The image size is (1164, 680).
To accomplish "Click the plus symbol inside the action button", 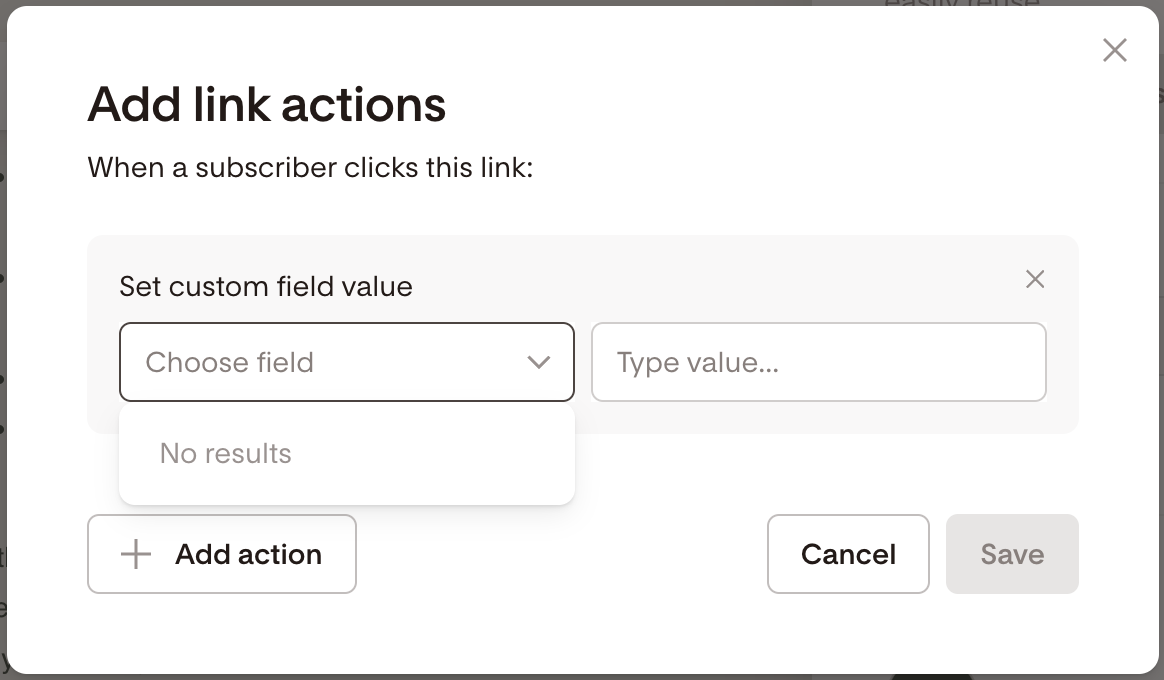I will pyautogui.click(x=134, y=554).
